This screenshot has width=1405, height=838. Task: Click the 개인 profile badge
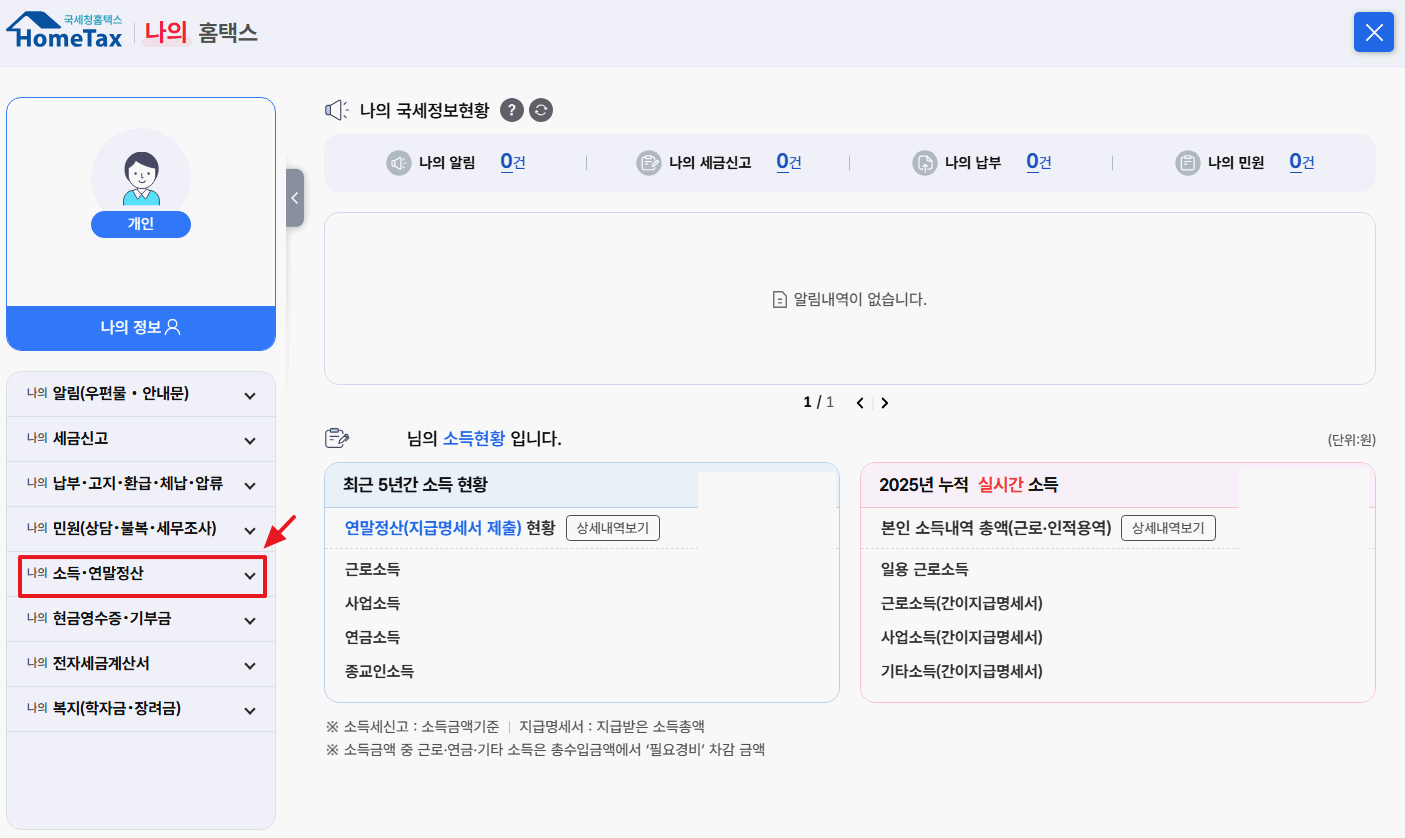pyautogui.click(x=140, y=224)
